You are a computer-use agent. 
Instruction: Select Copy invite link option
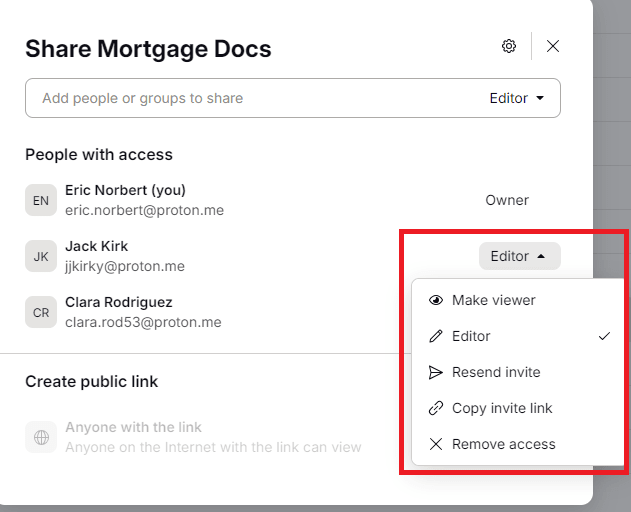tap(519, 408)
